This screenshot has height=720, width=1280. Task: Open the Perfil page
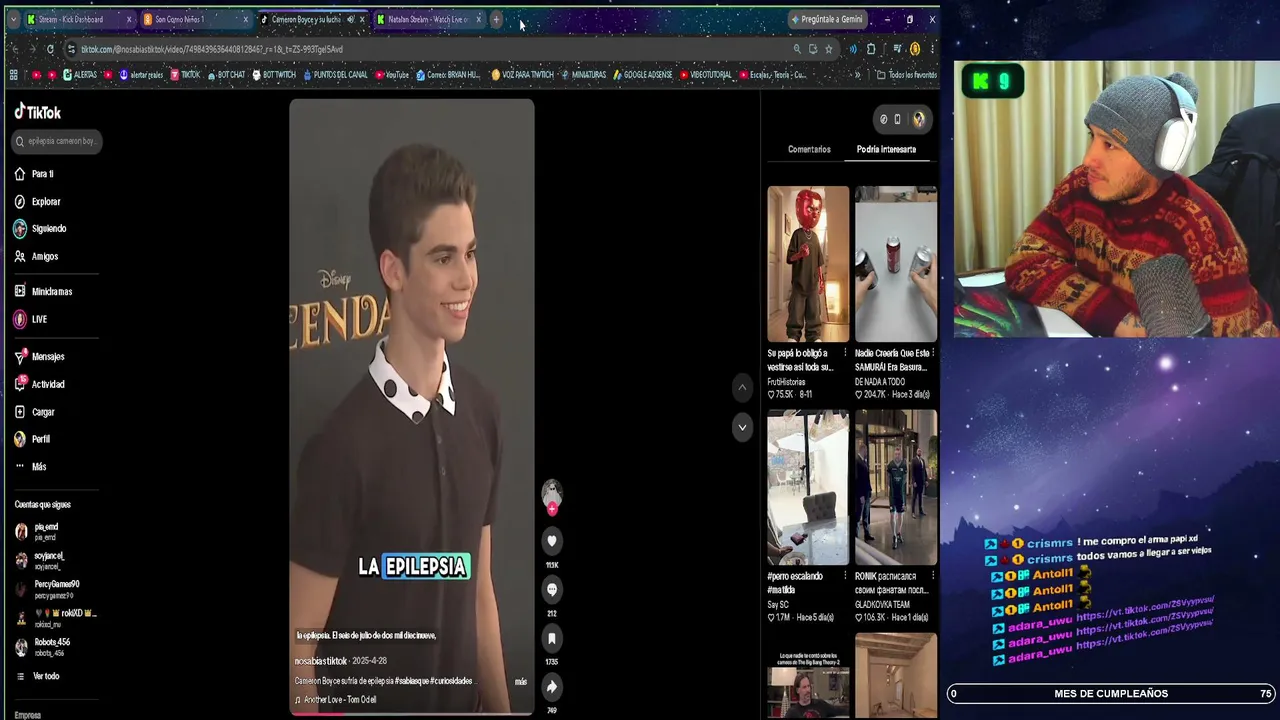(33, 439)
